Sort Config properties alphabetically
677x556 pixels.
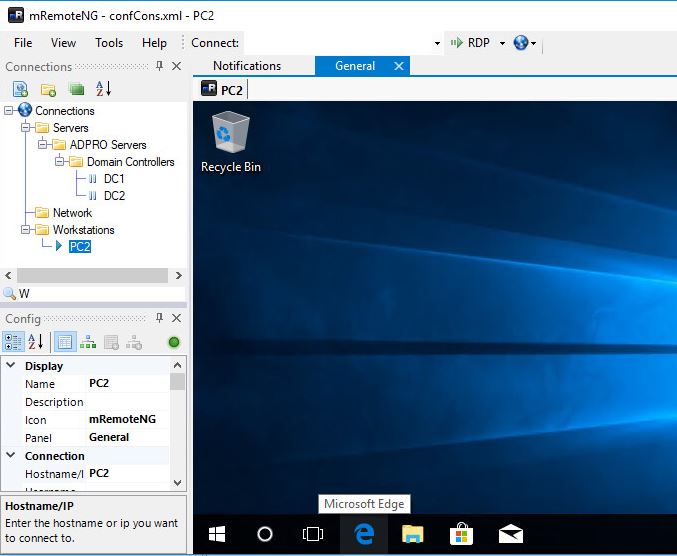click(x=36, y=342)
